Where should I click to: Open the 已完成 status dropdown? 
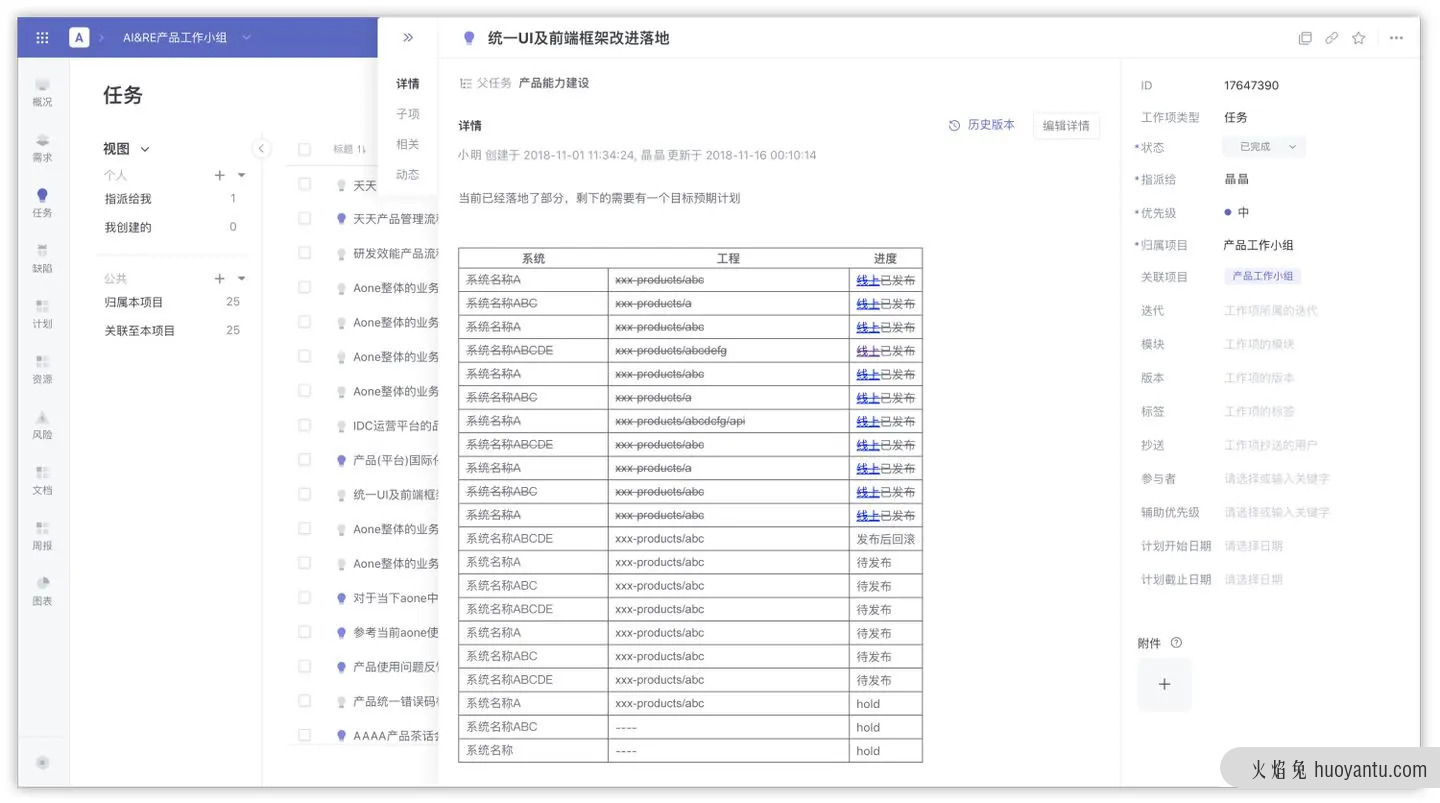click(1264, 147)
